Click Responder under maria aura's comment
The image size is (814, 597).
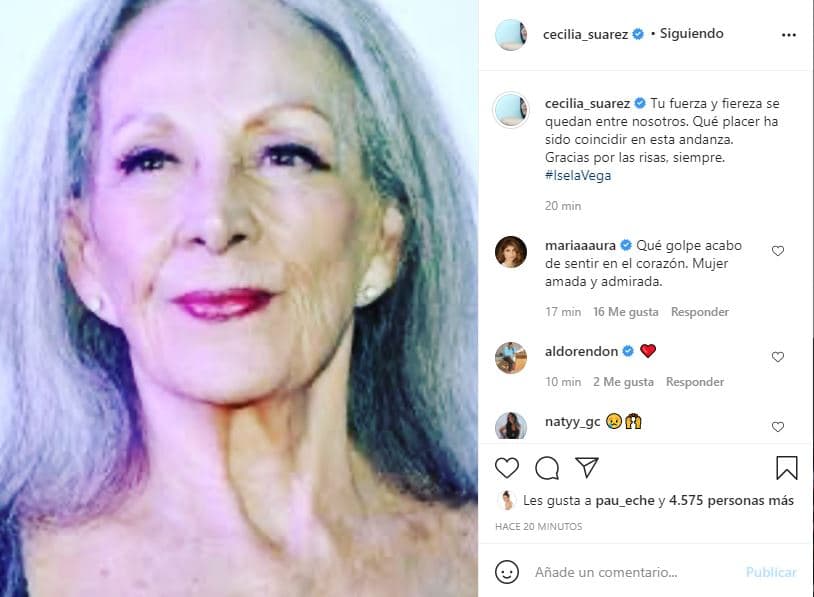tap(700, 311)
